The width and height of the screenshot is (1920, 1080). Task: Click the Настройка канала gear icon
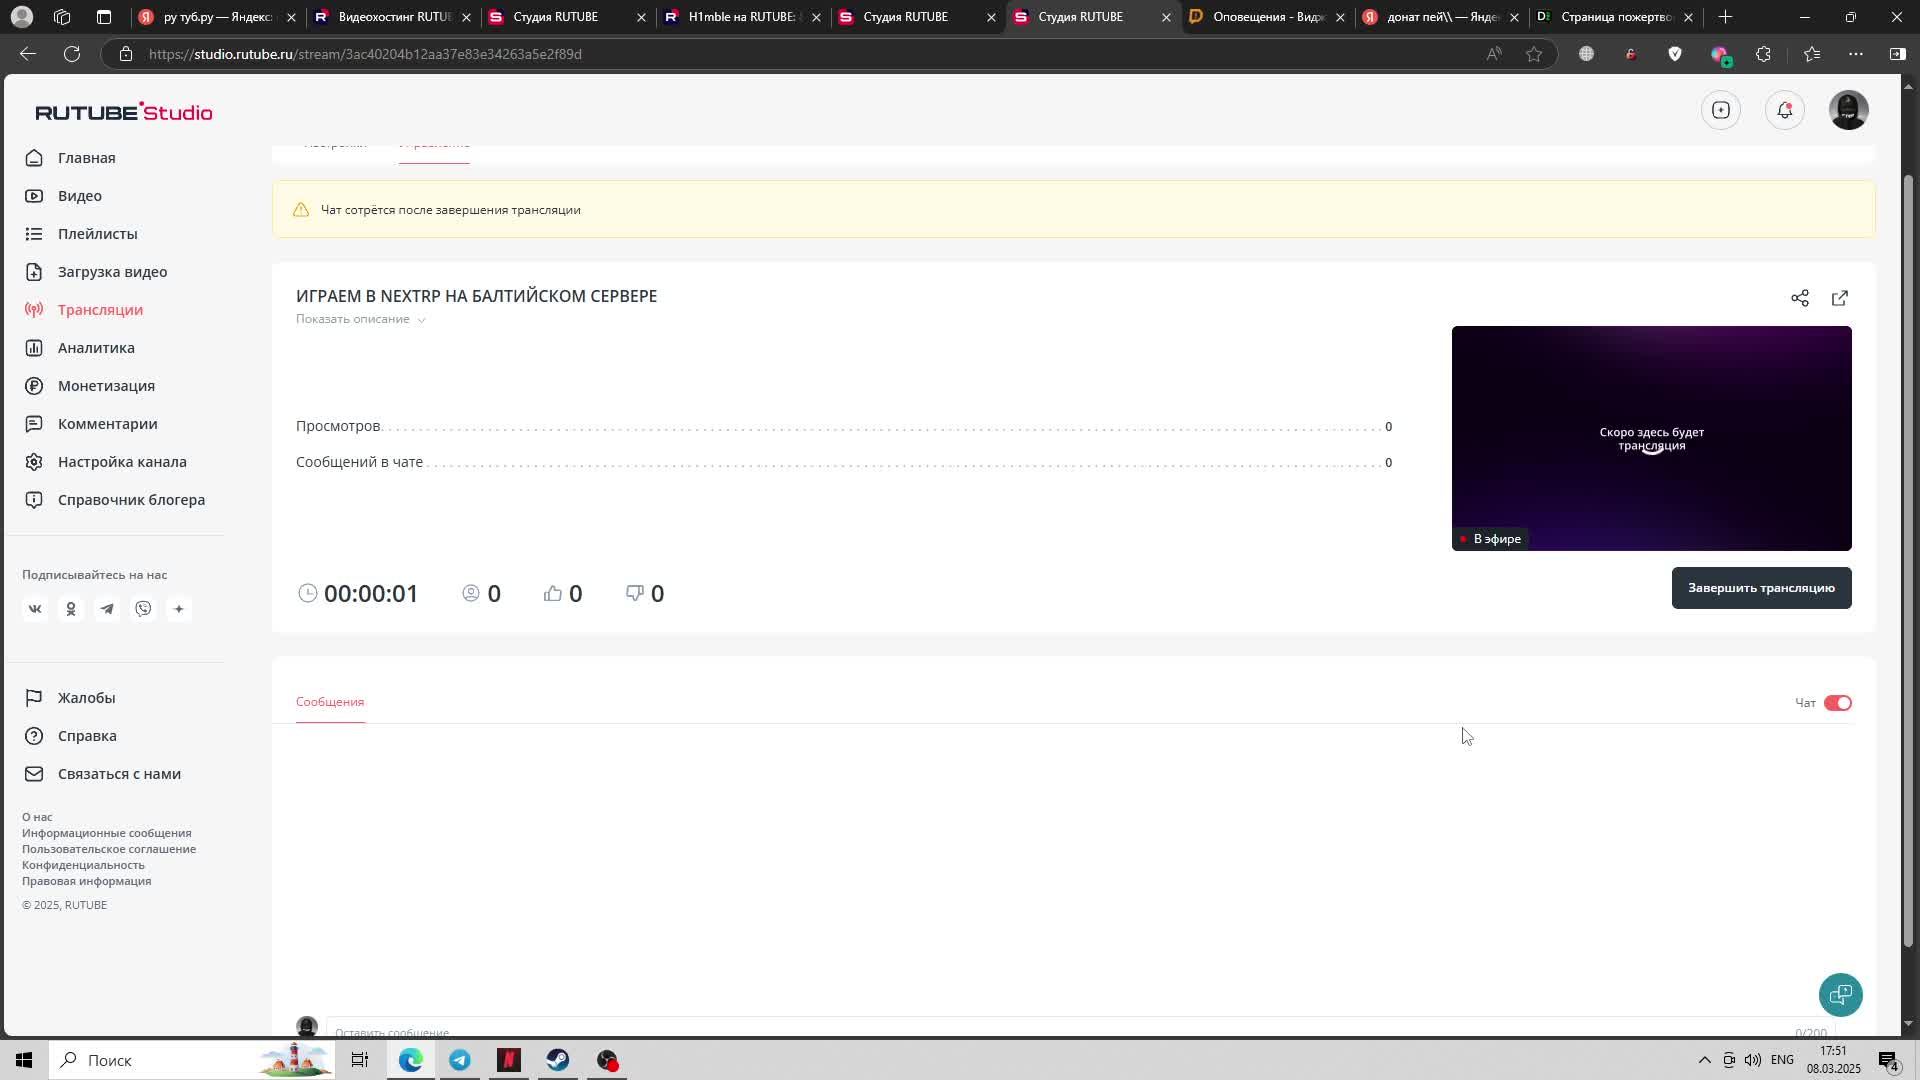pos(34,462)
